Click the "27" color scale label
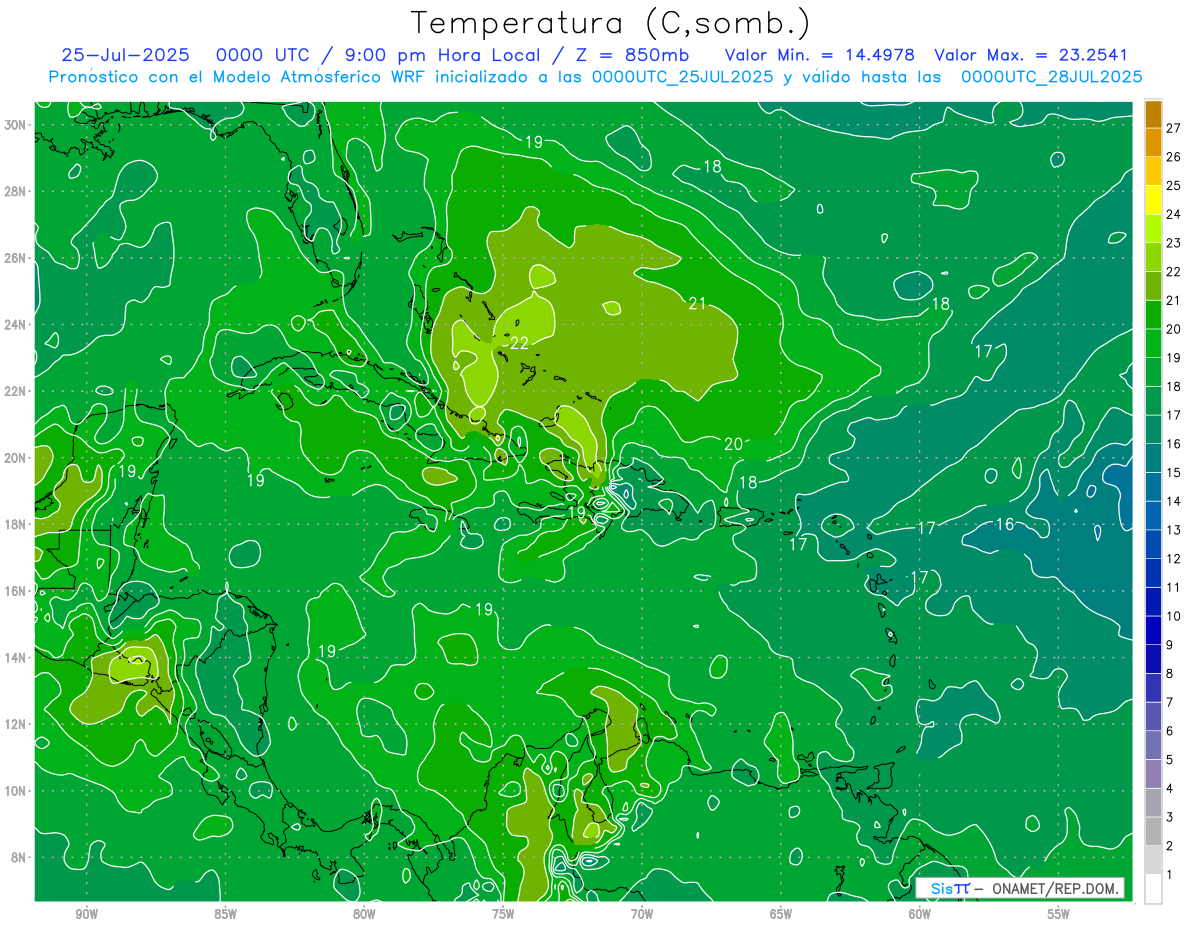The image size is (1200, 927). coord(1174,128)
